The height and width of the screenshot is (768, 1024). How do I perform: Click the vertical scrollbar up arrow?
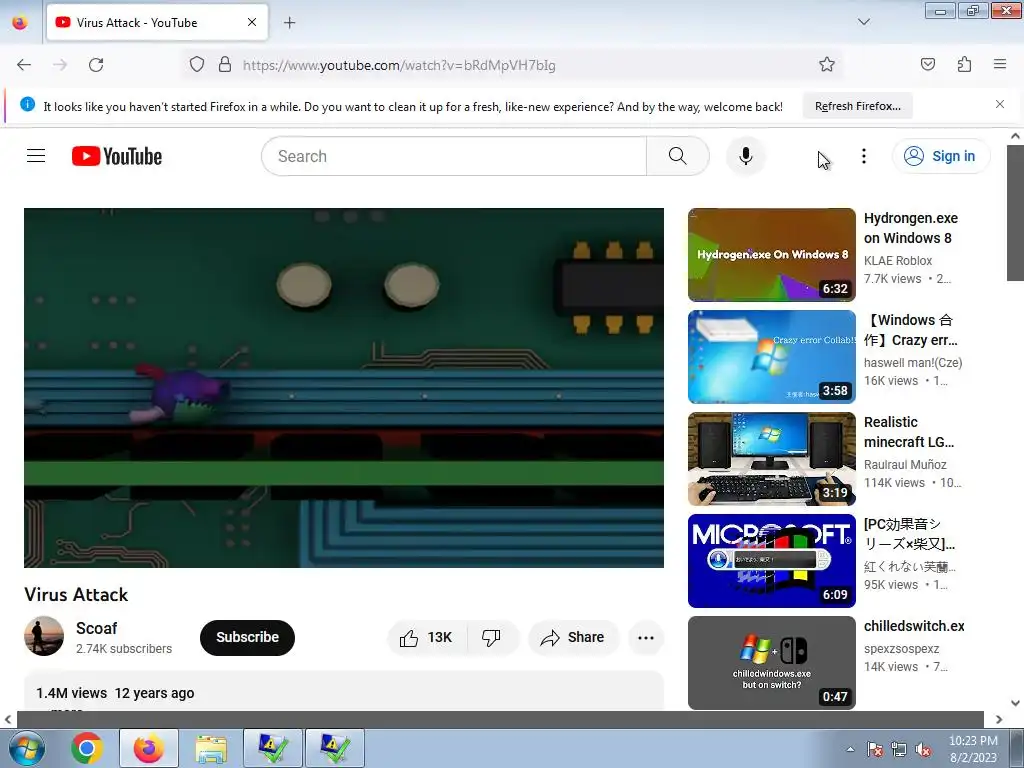coord(1015,136)
